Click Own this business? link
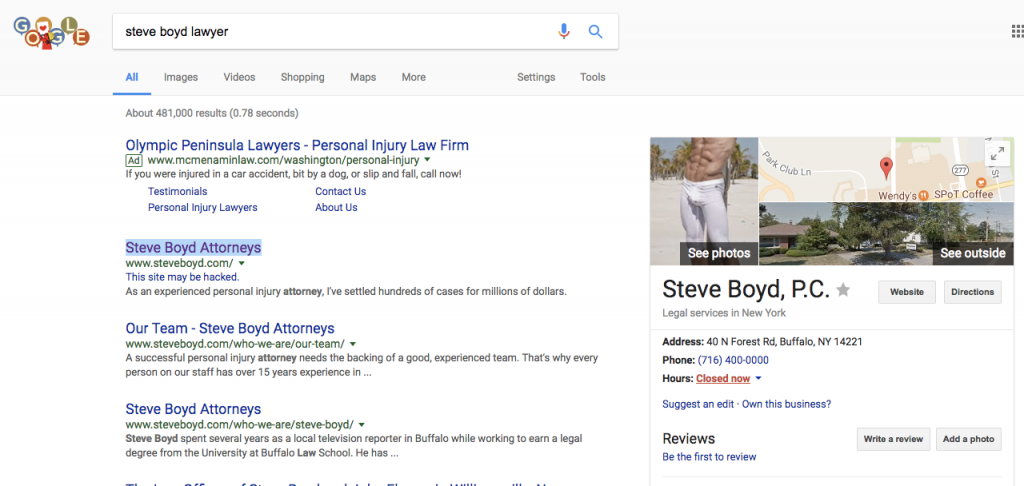1024x486 pixels. click(x=786, y=404)
